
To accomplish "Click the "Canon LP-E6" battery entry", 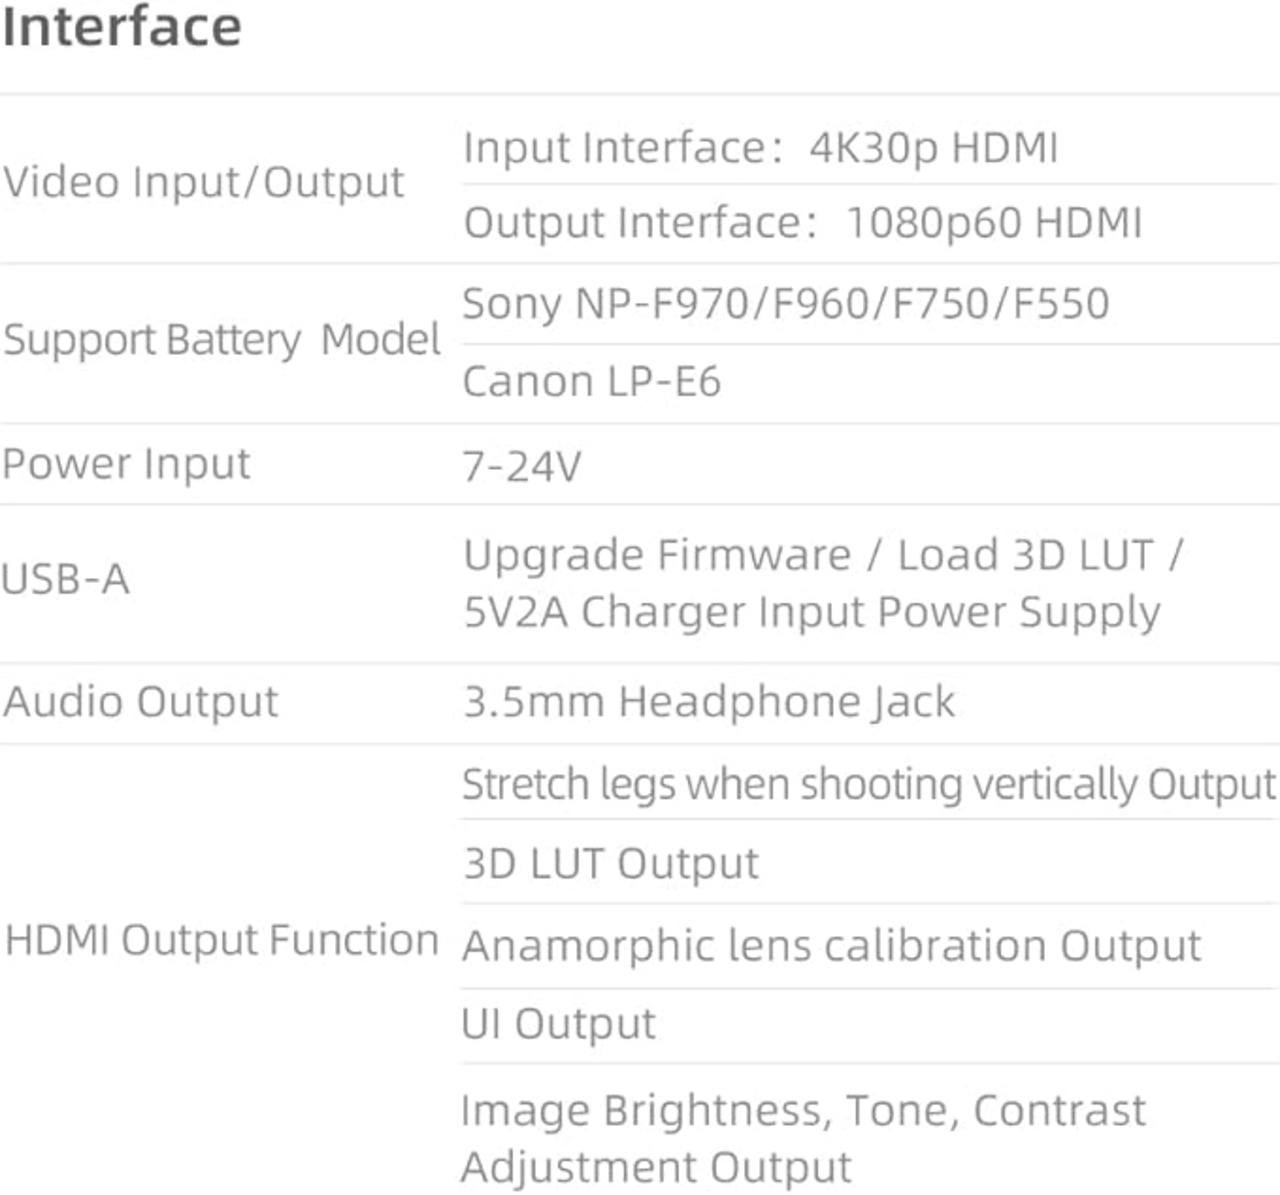I will [591, 382].
